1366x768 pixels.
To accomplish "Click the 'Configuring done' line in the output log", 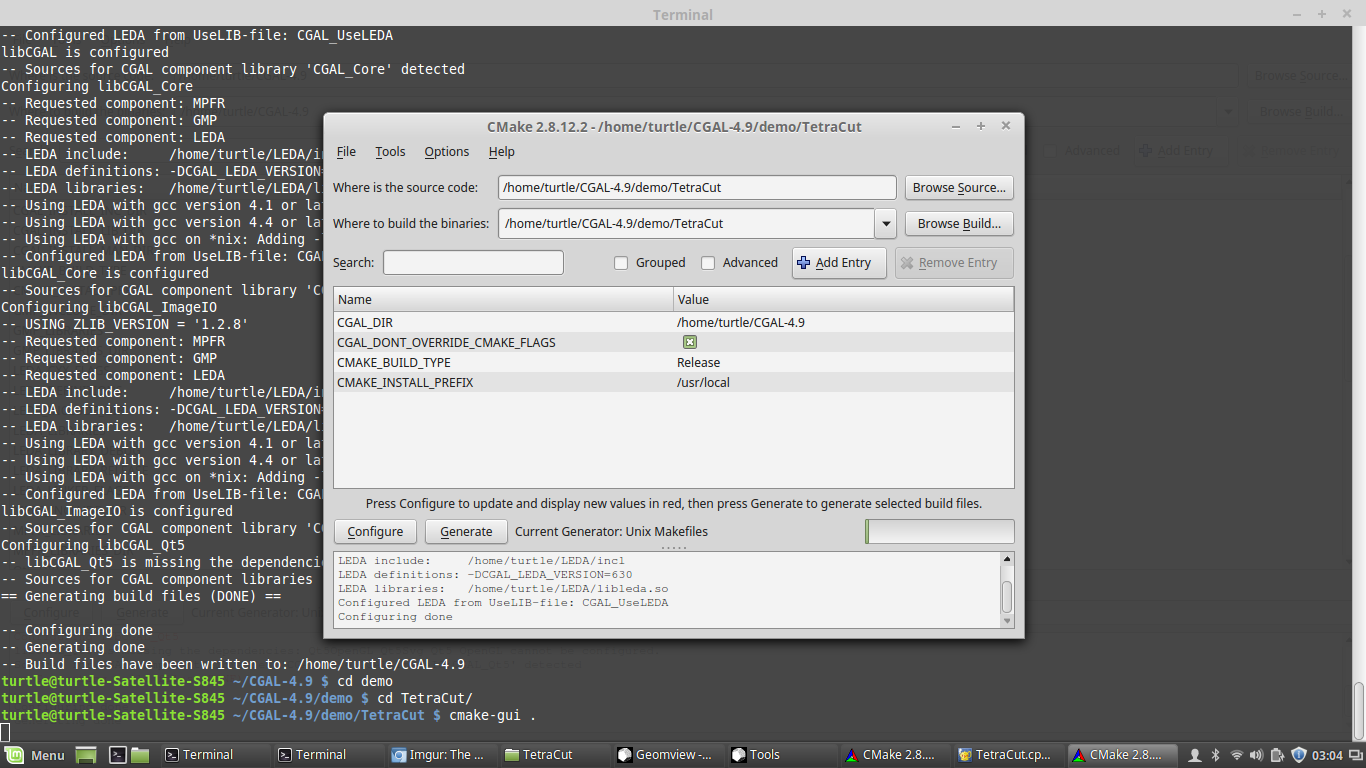I will (395, 617).
